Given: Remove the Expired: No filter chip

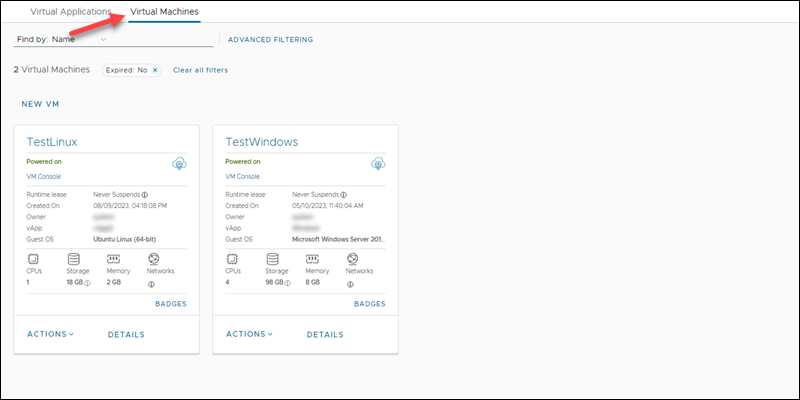Looking at the screenshot, I should (155, 70).
